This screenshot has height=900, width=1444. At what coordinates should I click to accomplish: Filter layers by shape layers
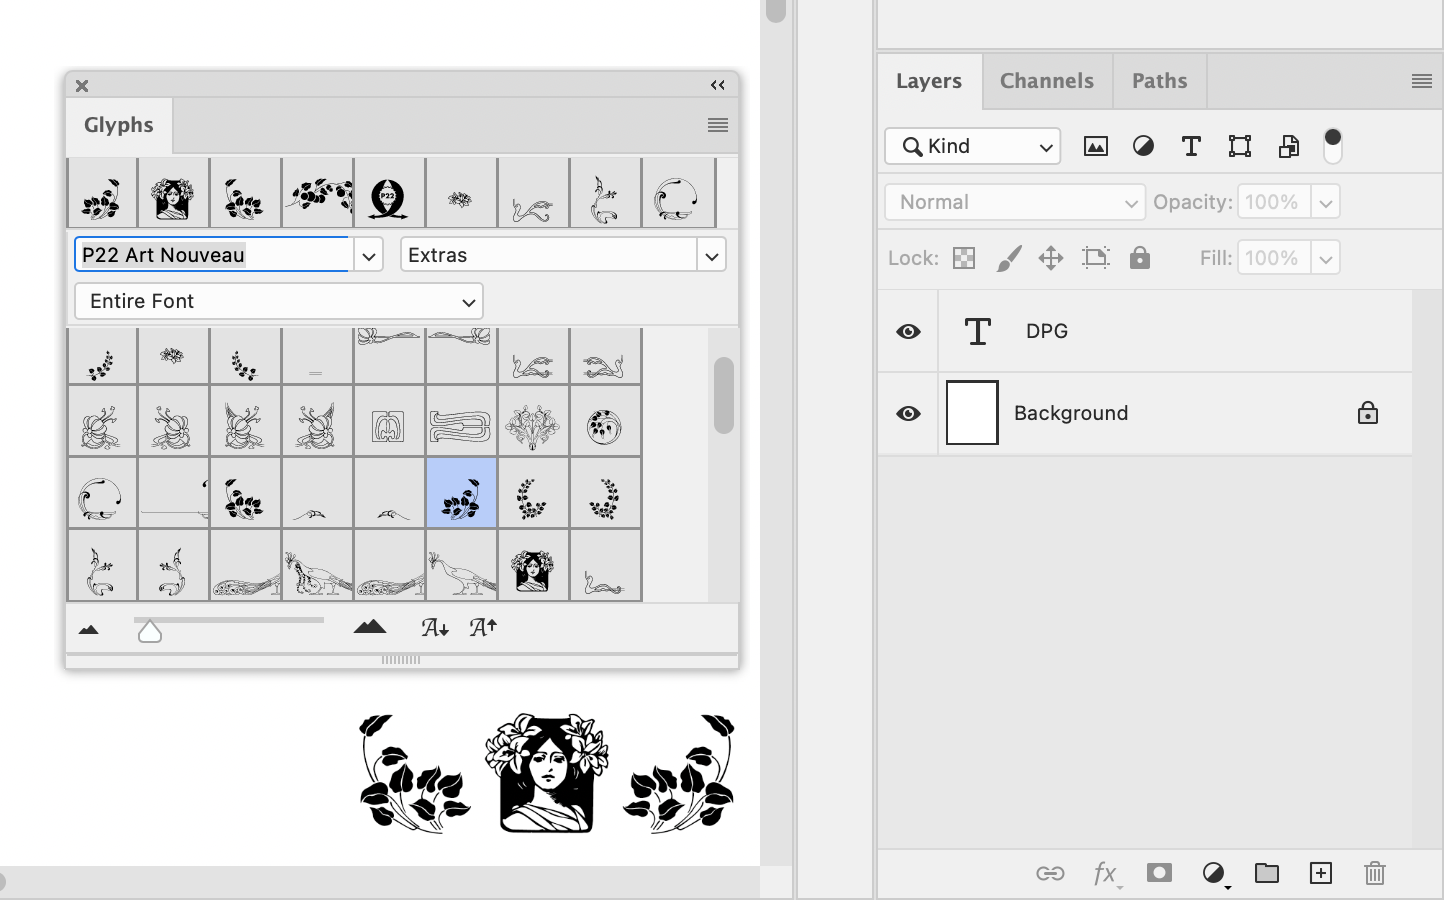(x=1240, y=146)
